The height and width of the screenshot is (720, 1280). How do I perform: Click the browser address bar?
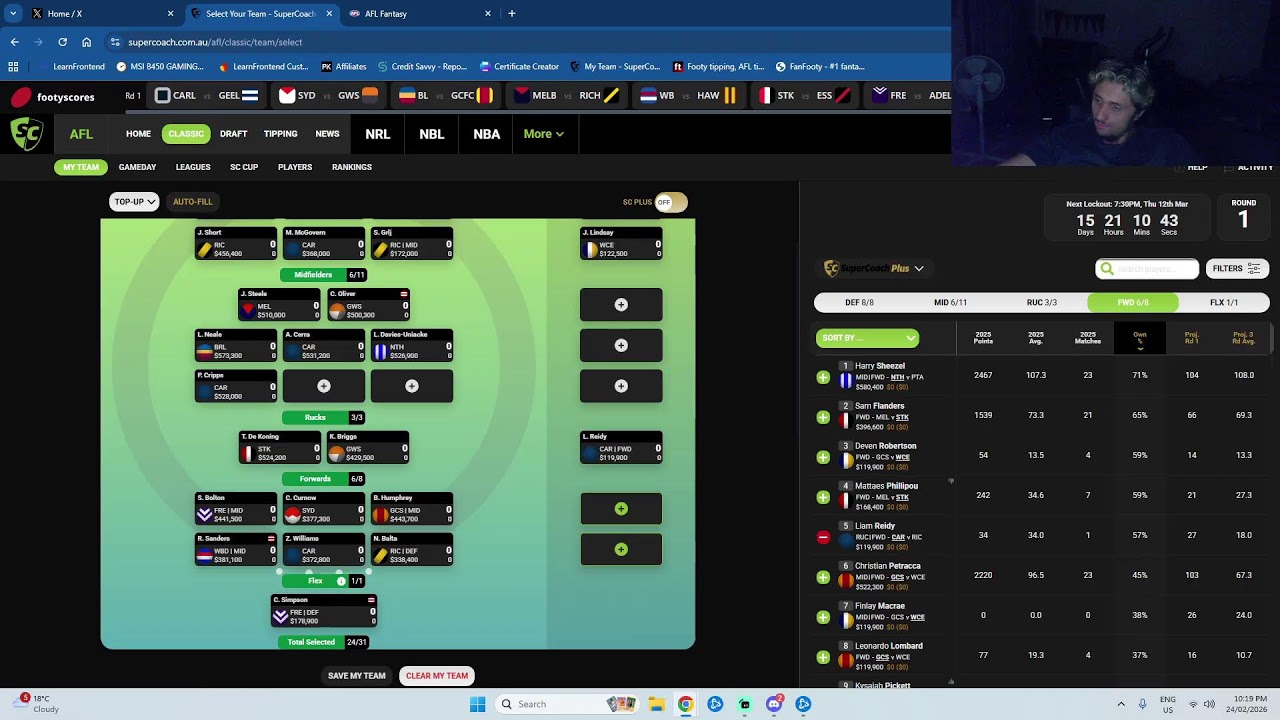[520, 42]
